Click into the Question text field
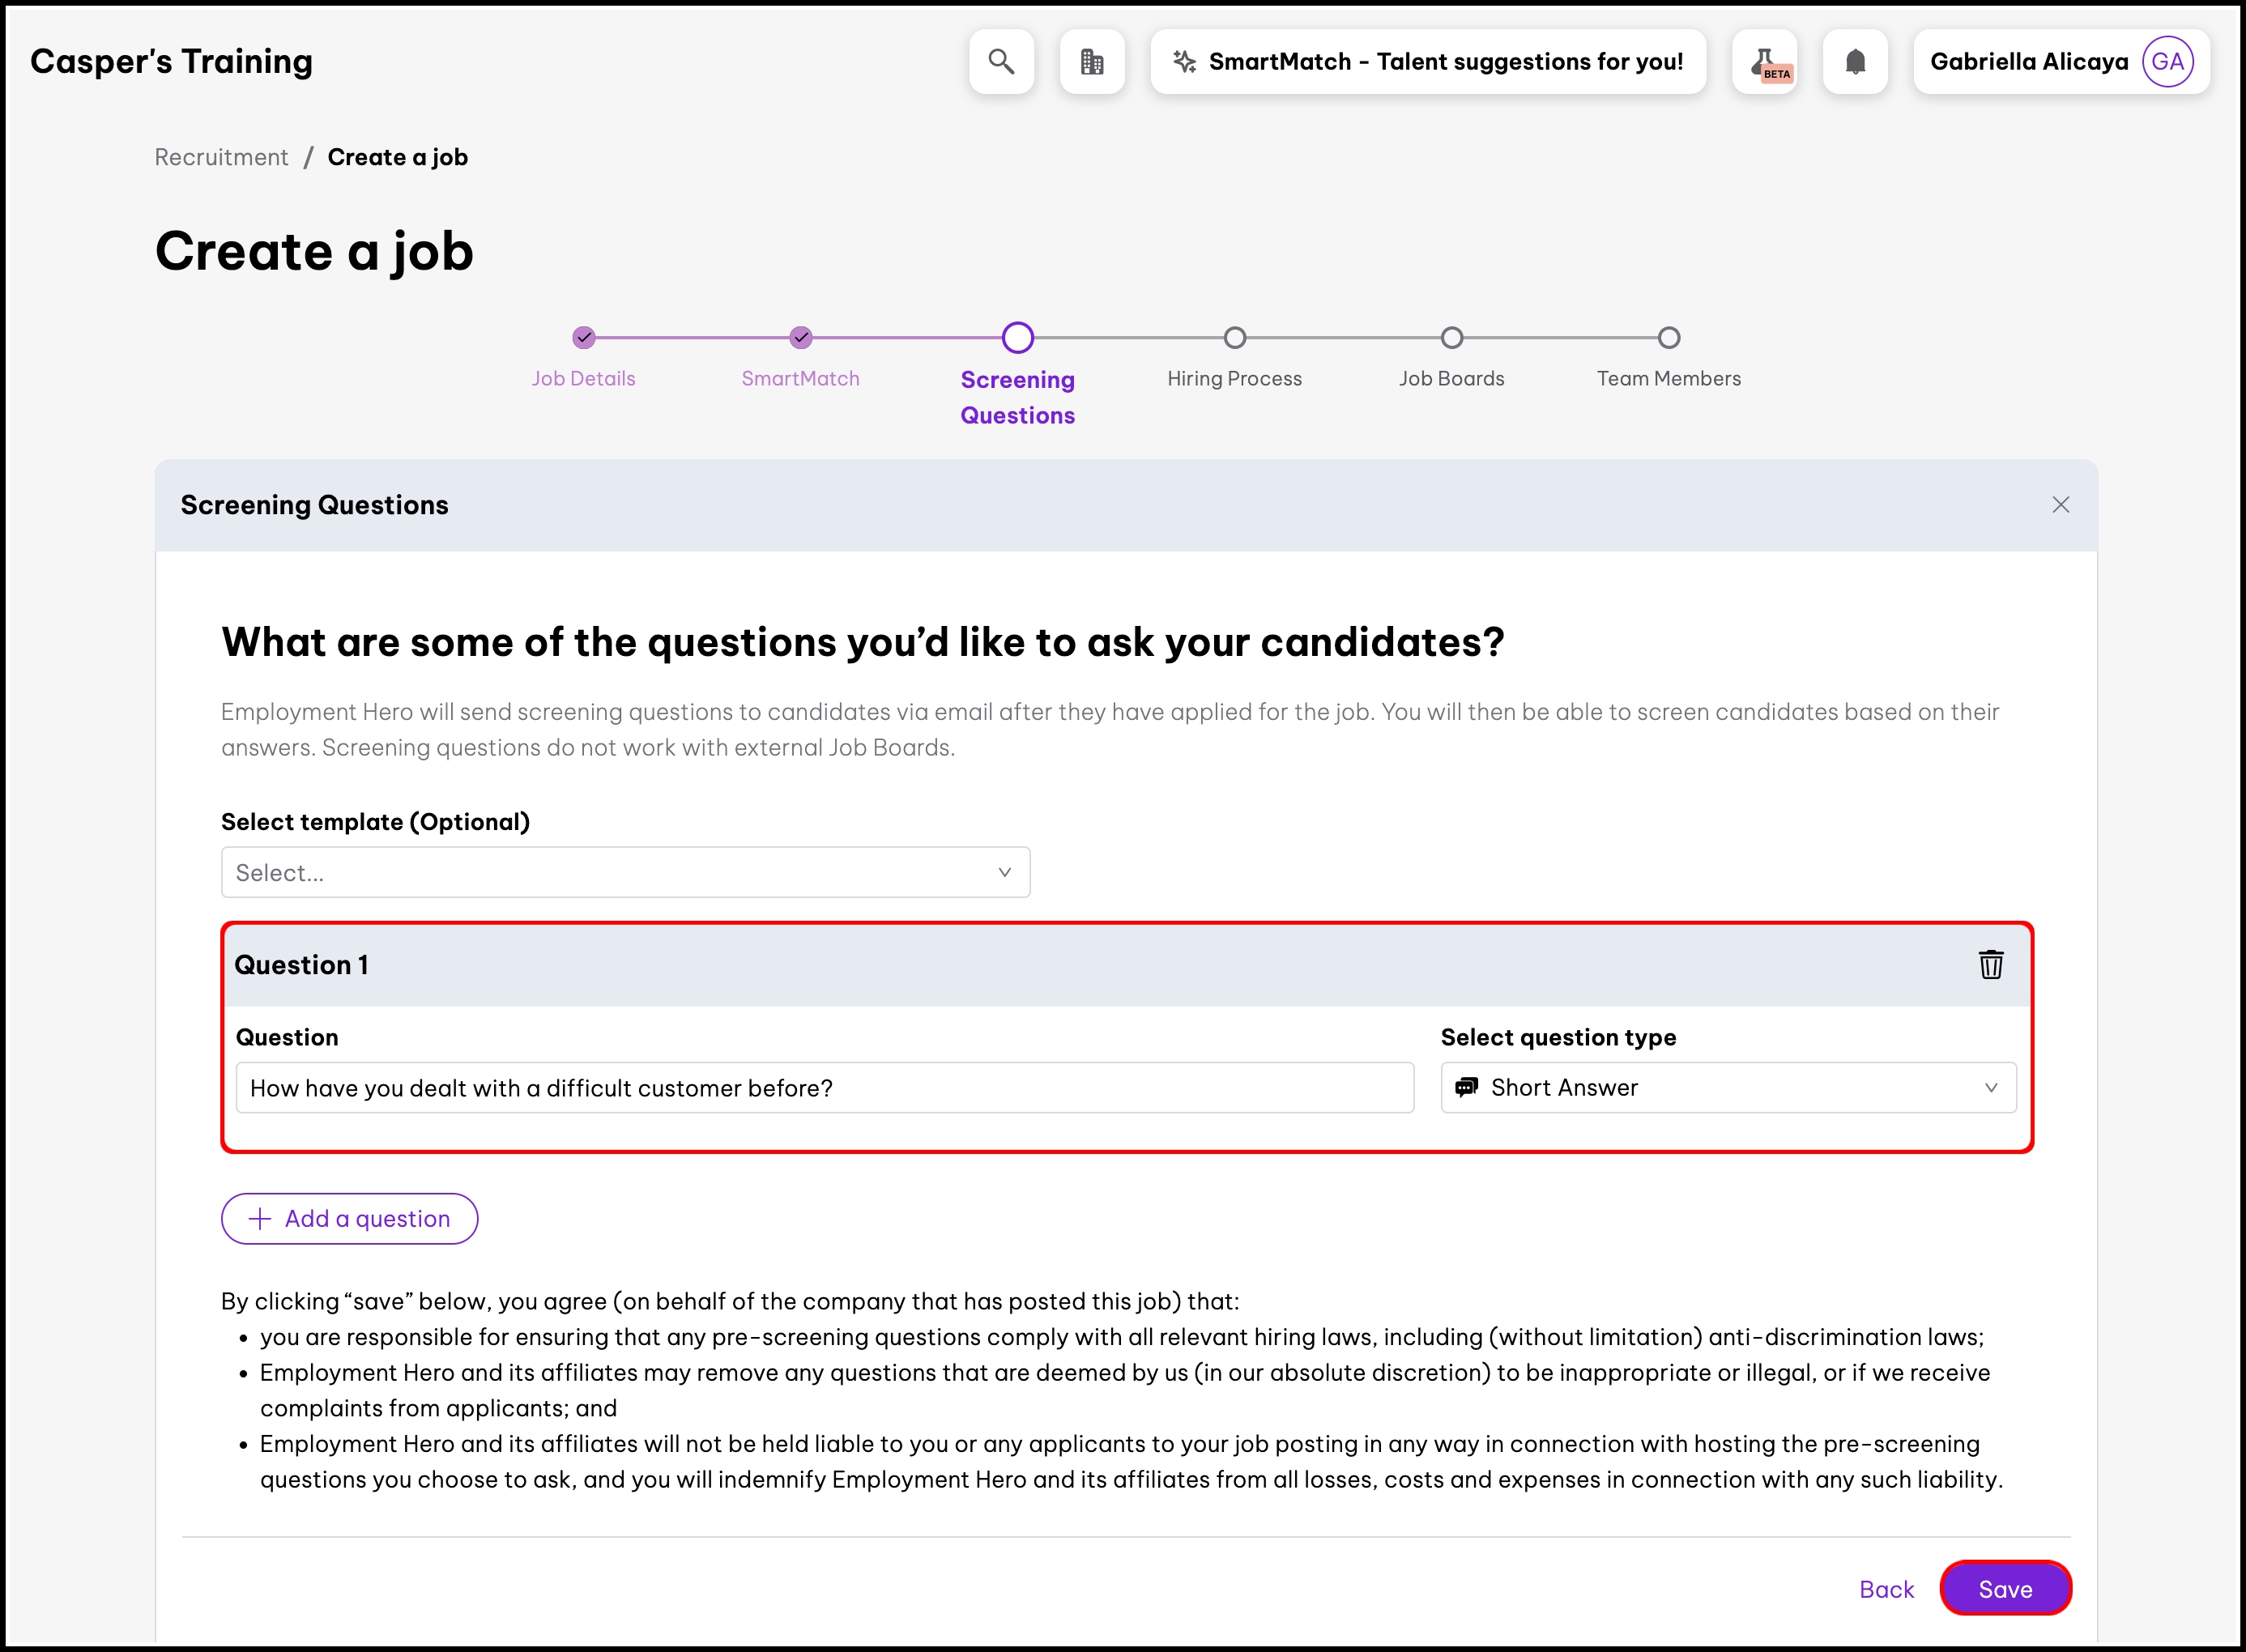This screenshot has width=2246, height=1652. point(824,1088)
